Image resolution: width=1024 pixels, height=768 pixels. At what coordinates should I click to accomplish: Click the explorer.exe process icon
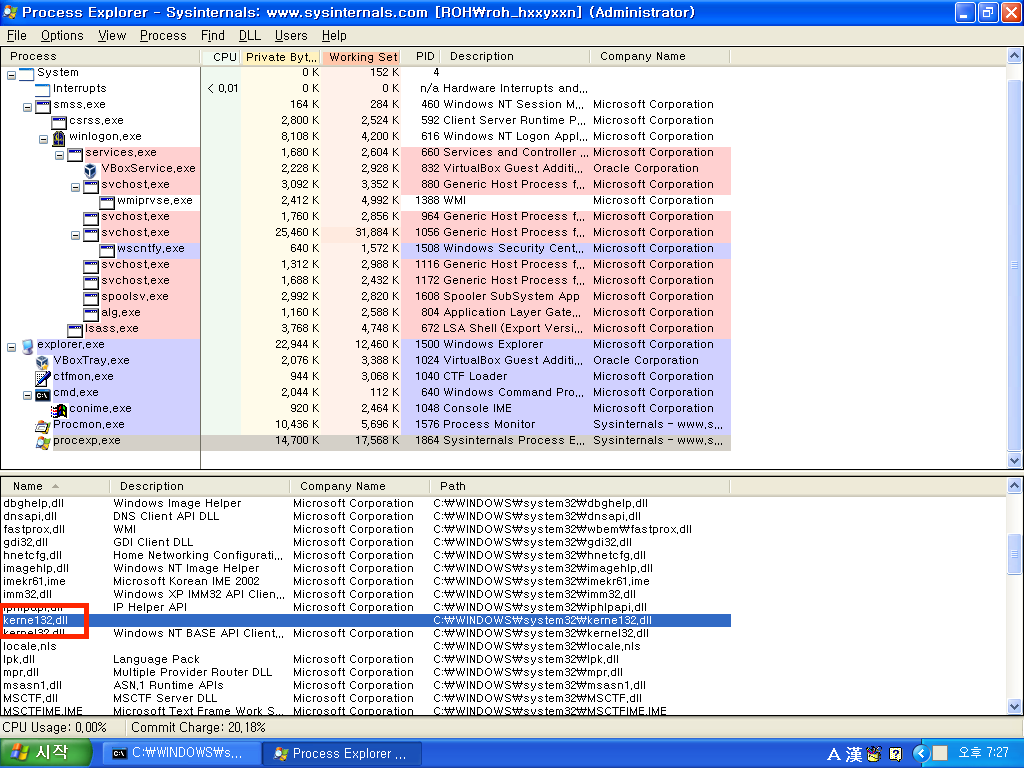click(x=27, y=346)
